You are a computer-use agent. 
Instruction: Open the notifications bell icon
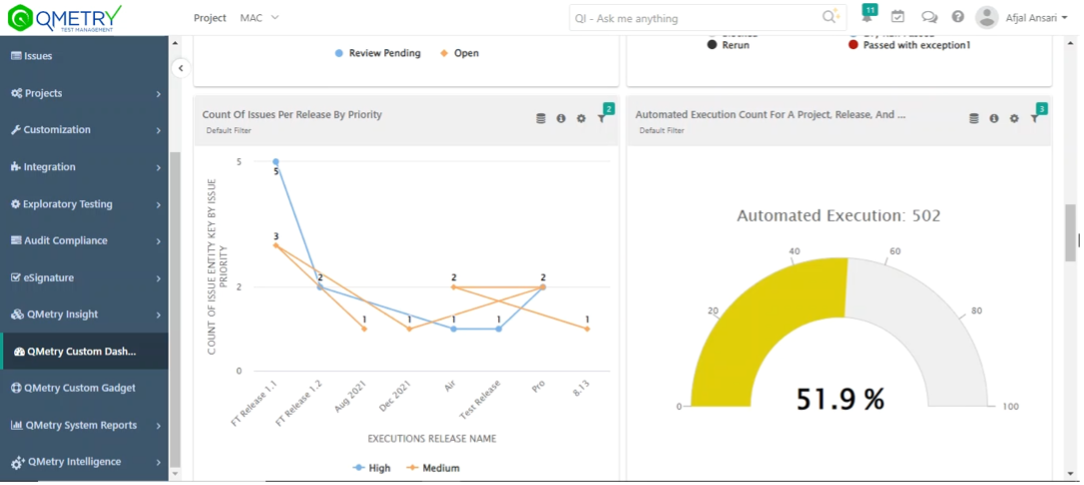868,17
